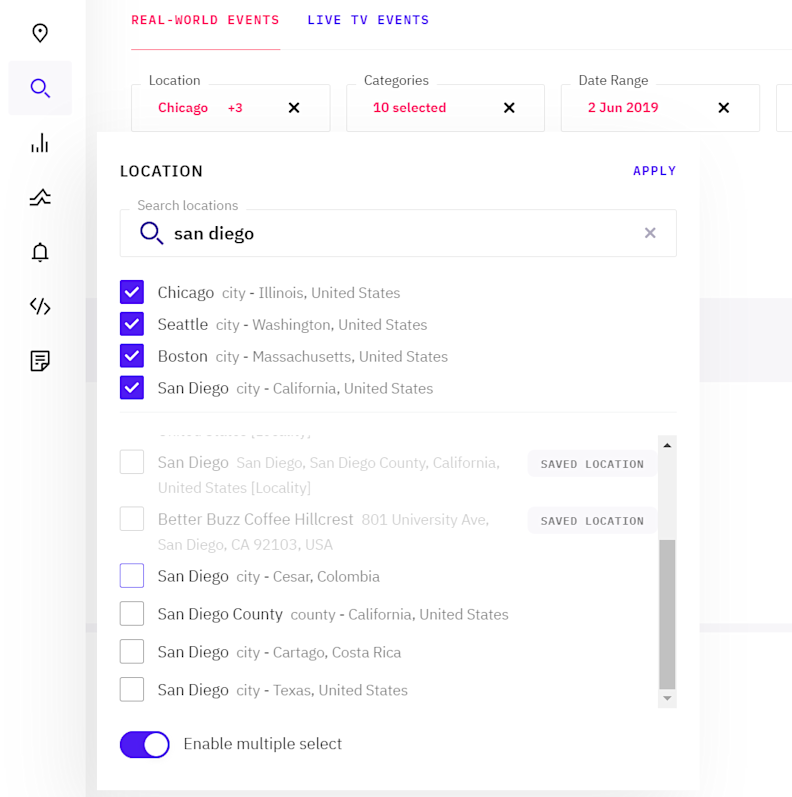792x797 pixels.
Task: Uncheck the Chicago location checkbox
Action: (132, 292)
